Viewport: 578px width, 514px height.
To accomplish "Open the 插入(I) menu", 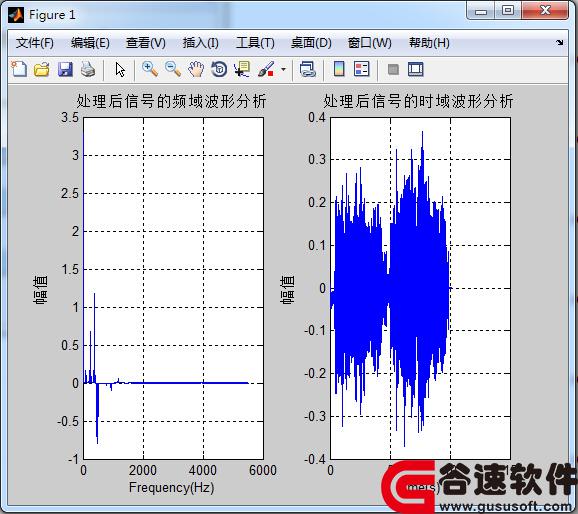I will click(x=201, y=43).
